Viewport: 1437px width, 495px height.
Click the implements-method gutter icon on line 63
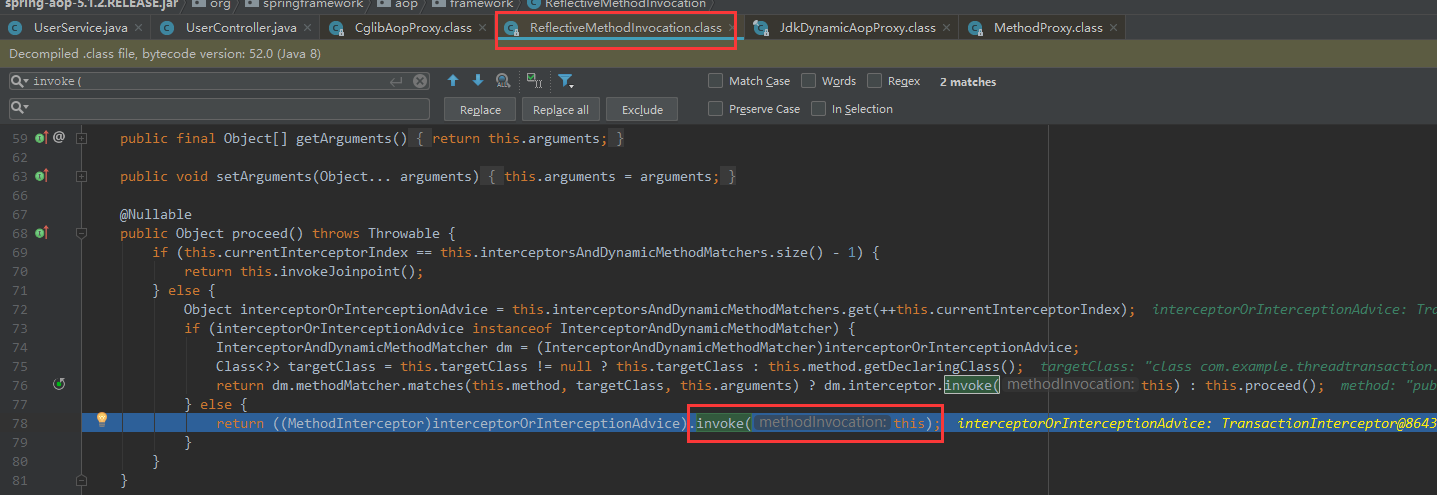pos(41,176)
